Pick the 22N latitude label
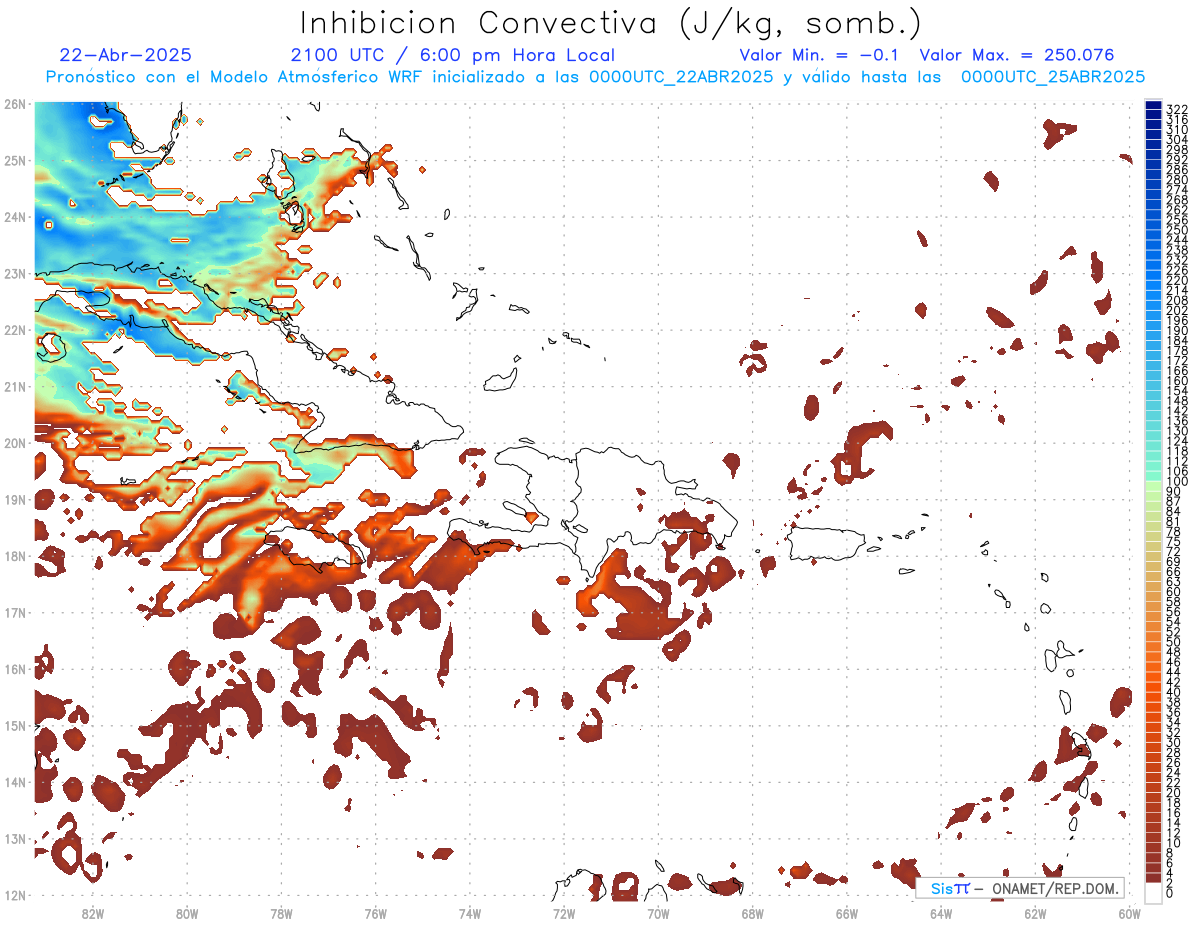This screenshot has height=927, width=1200. click(14, 330)
